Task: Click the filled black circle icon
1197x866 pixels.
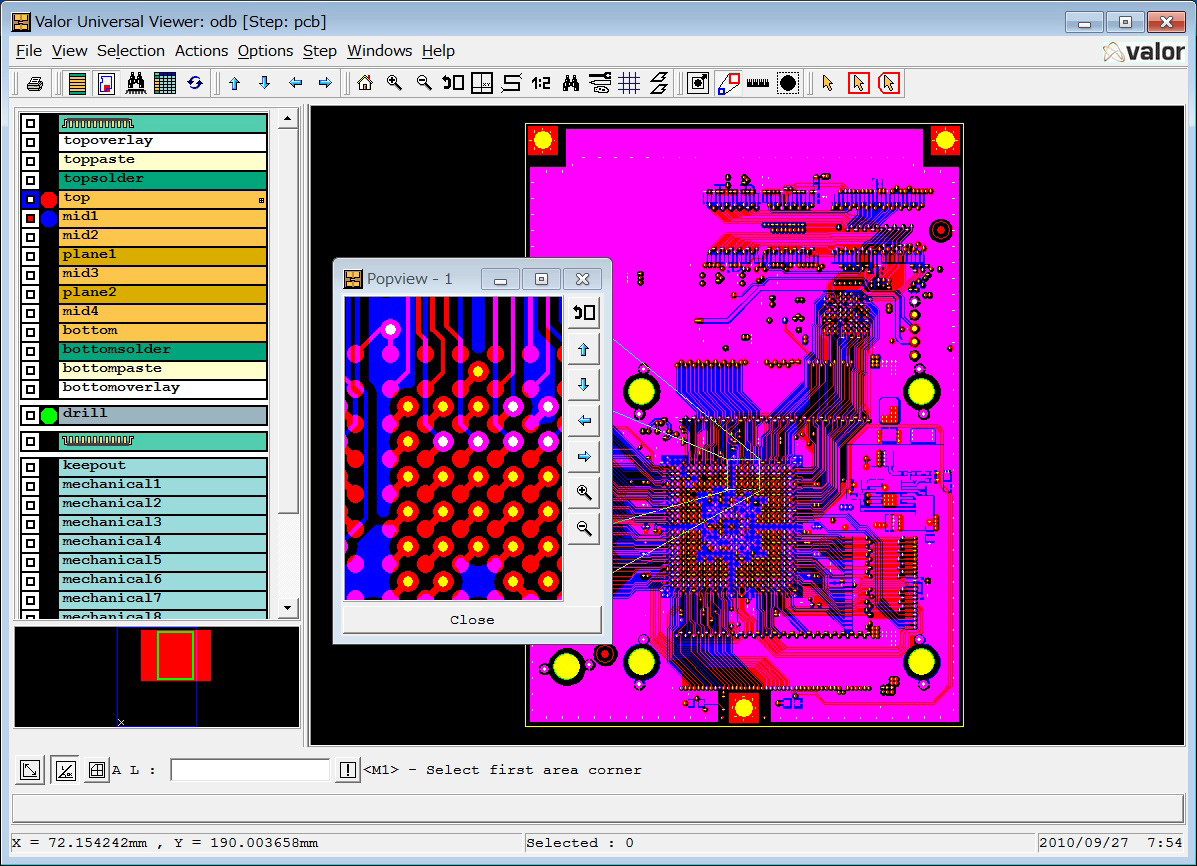Action: click(x=788, y=83)
